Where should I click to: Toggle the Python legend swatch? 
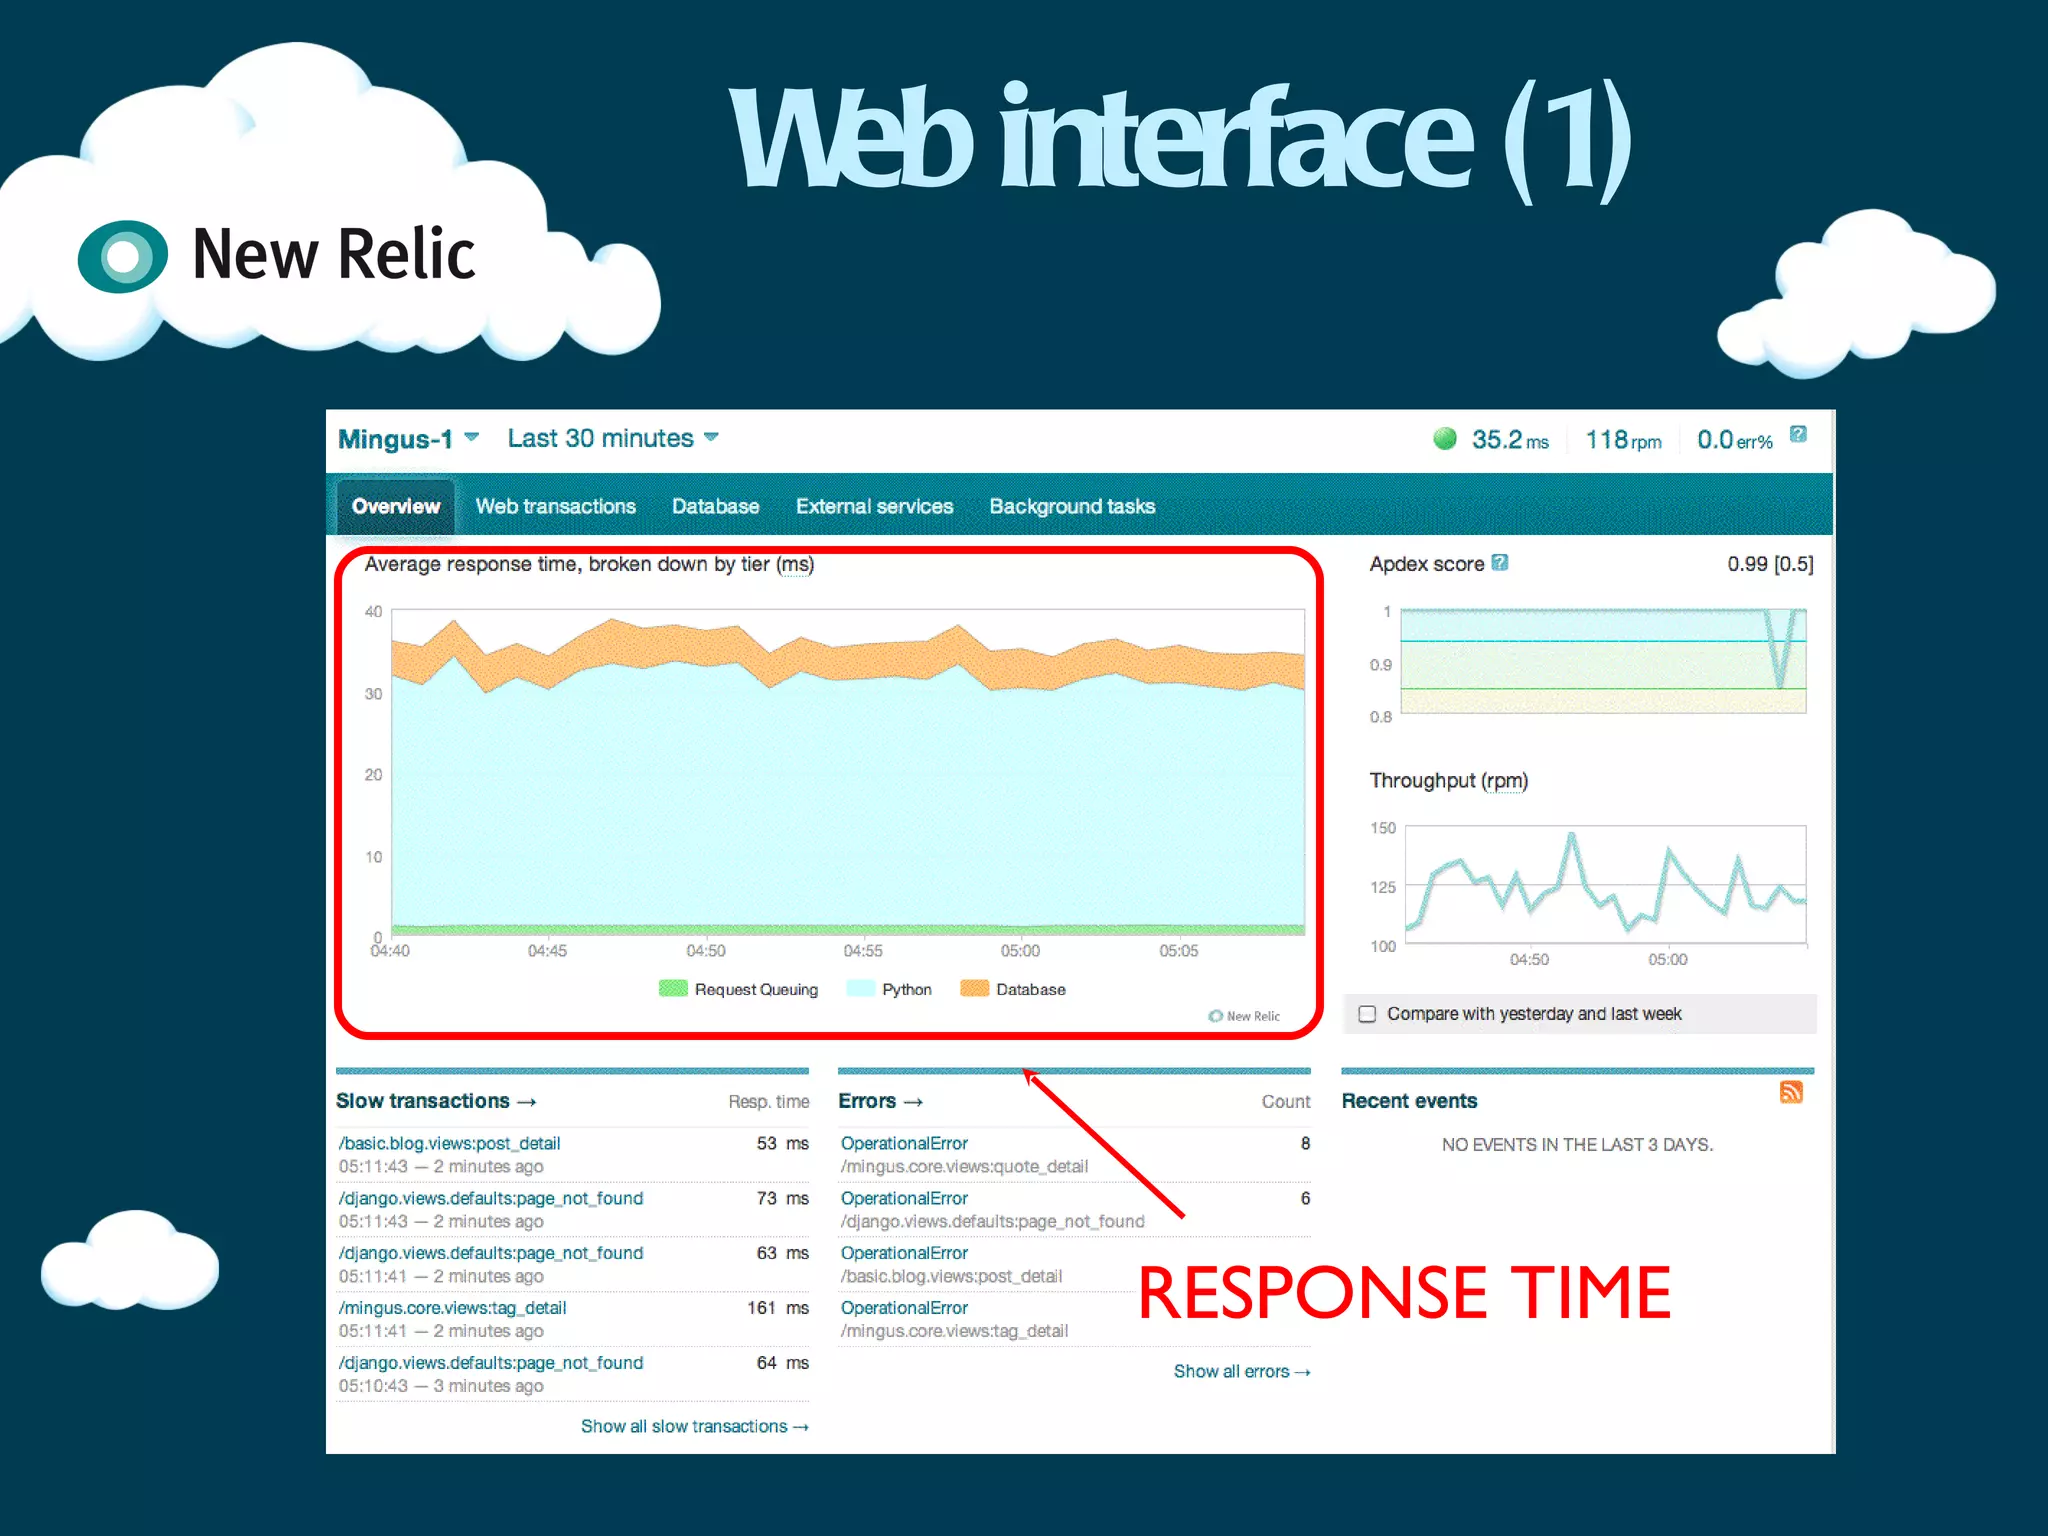point(860,989)
